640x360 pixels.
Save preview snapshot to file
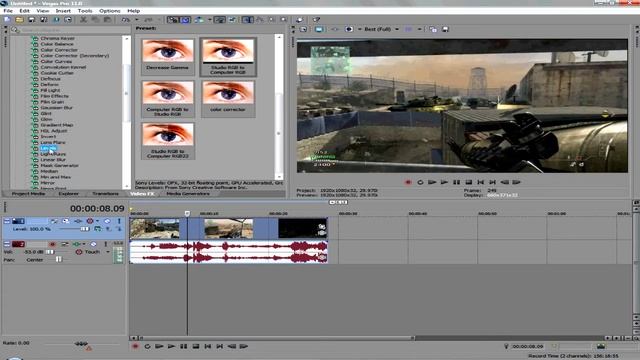click(x=445, y=29)
